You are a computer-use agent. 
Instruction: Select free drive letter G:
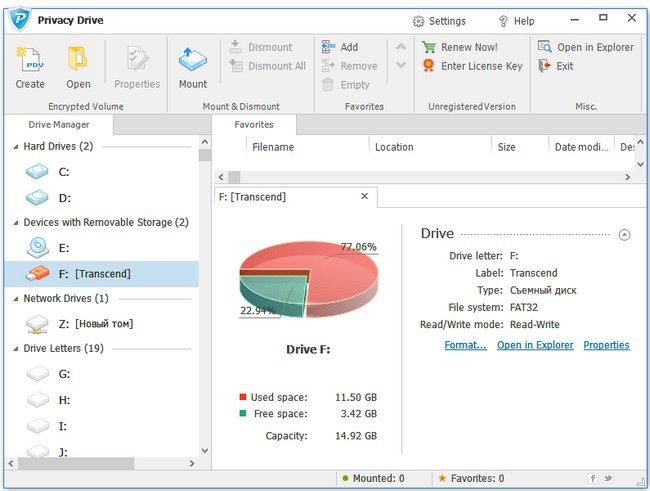pyautogui.click(x=102, y=374)
